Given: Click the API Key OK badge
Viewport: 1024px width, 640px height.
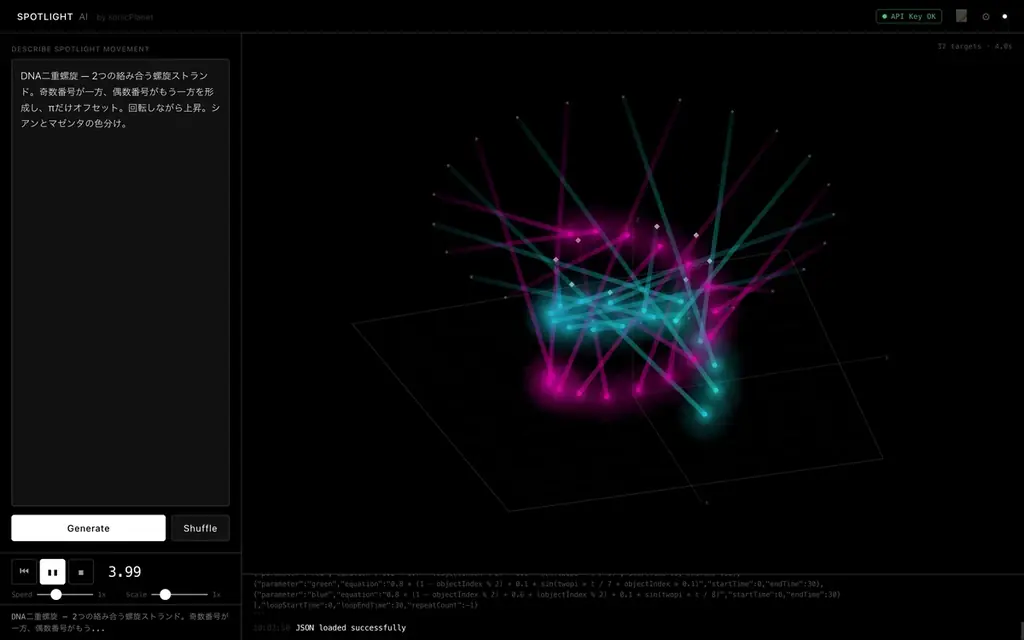Looking at the screenshot, I should pyautogui.click(x=908, y=16).
